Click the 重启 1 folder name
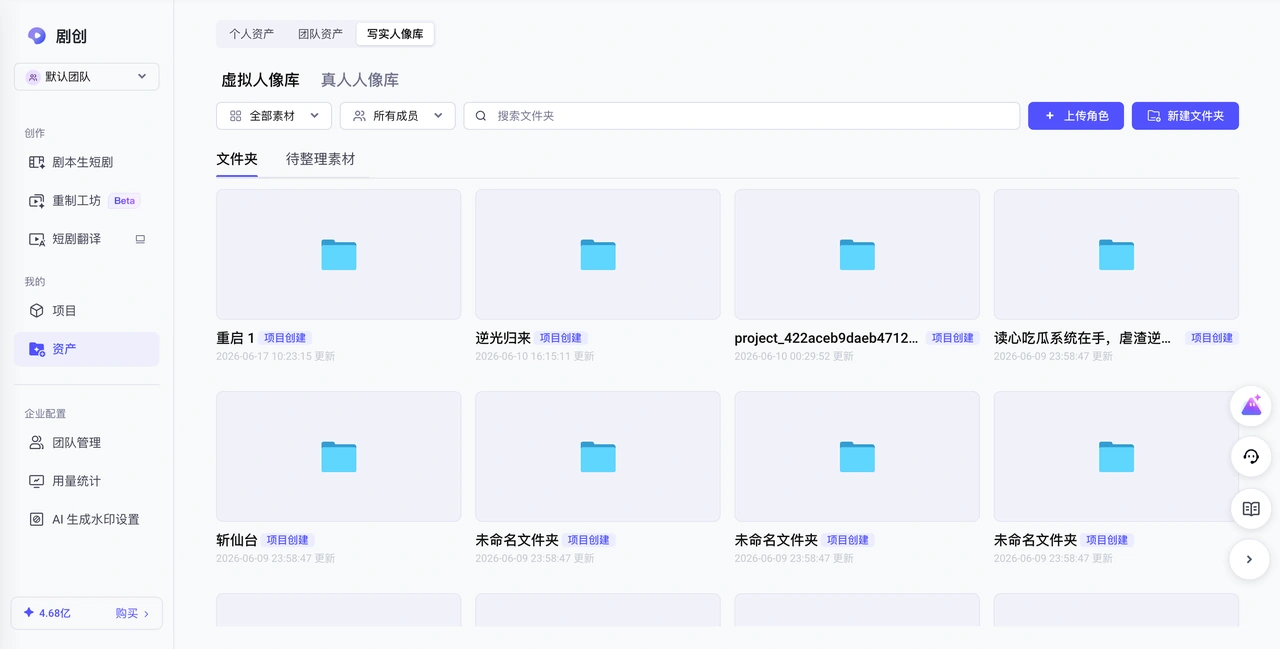 [x=235, y=338]
